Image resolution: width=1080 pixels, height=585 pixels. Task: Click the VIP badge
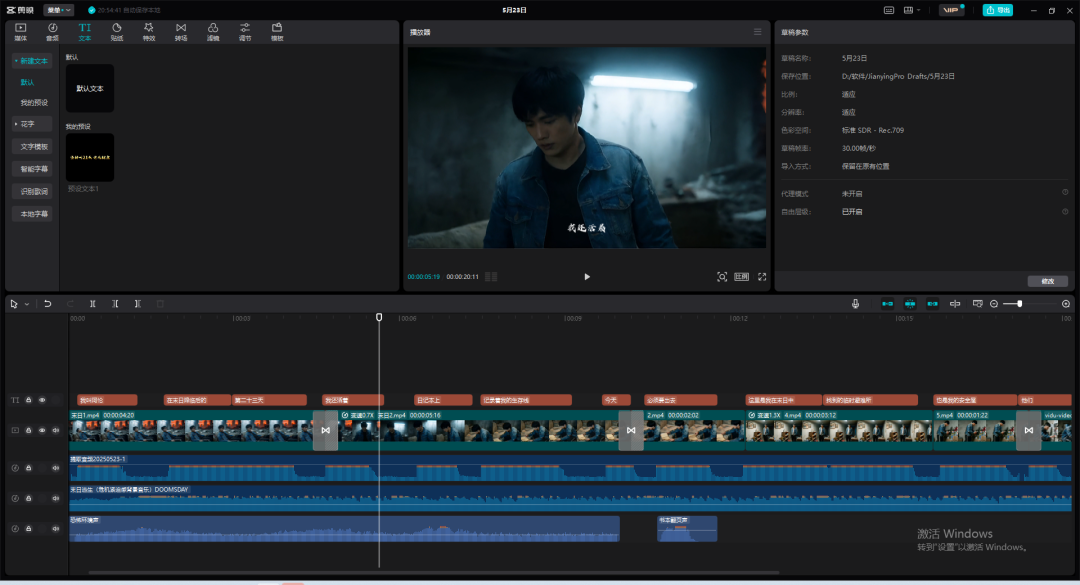pyautogui.click(x=951, y=10)
